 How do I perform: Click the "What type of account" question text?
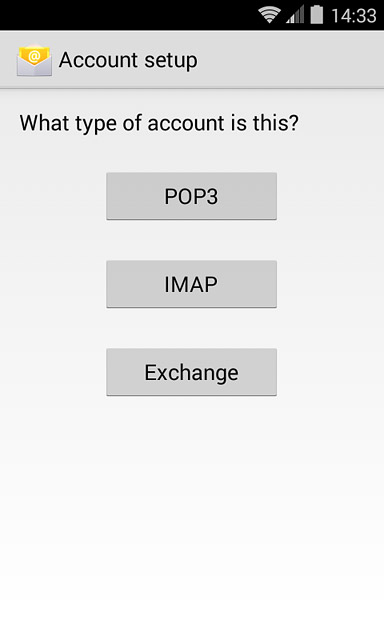click(159, 123)
